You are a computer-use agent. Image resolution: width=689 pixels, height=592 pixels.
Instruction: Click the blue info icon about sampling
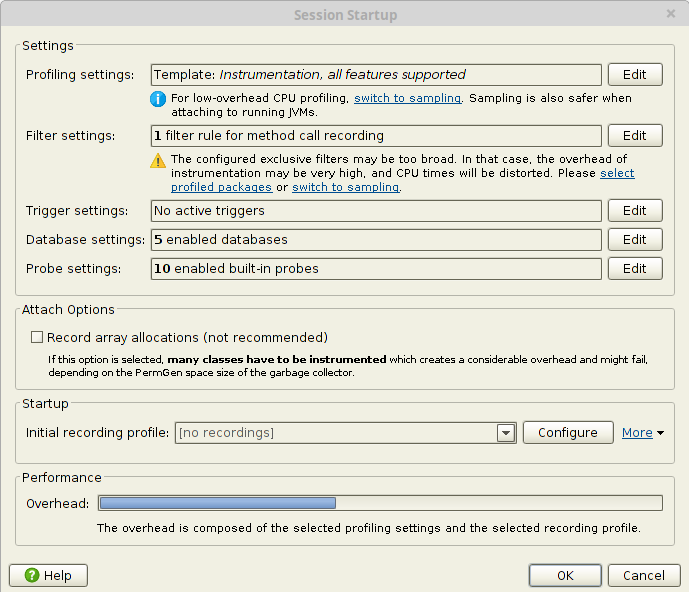tap(158, 99)
